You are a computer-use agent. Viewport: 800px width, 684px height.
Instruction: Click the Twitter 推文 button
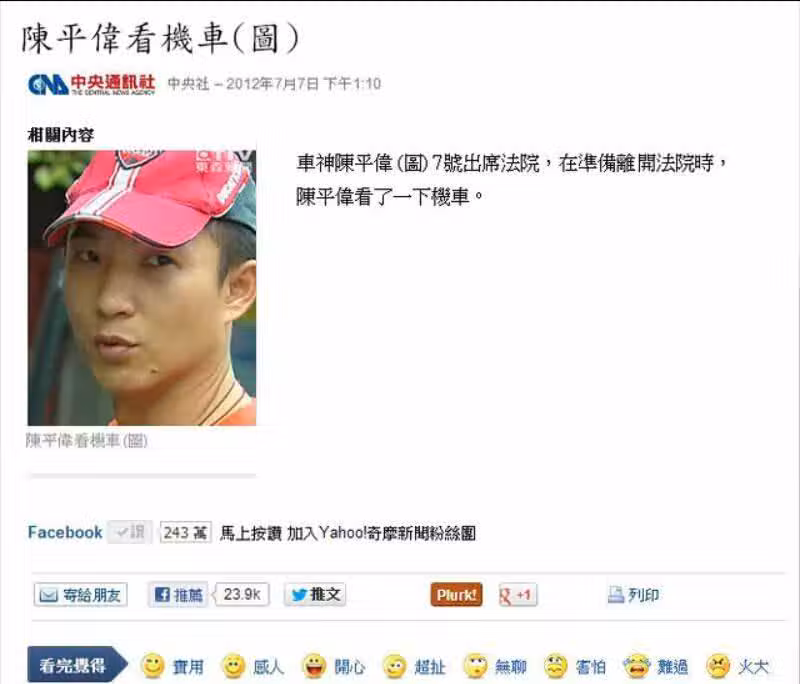click(x=315, y=595)
